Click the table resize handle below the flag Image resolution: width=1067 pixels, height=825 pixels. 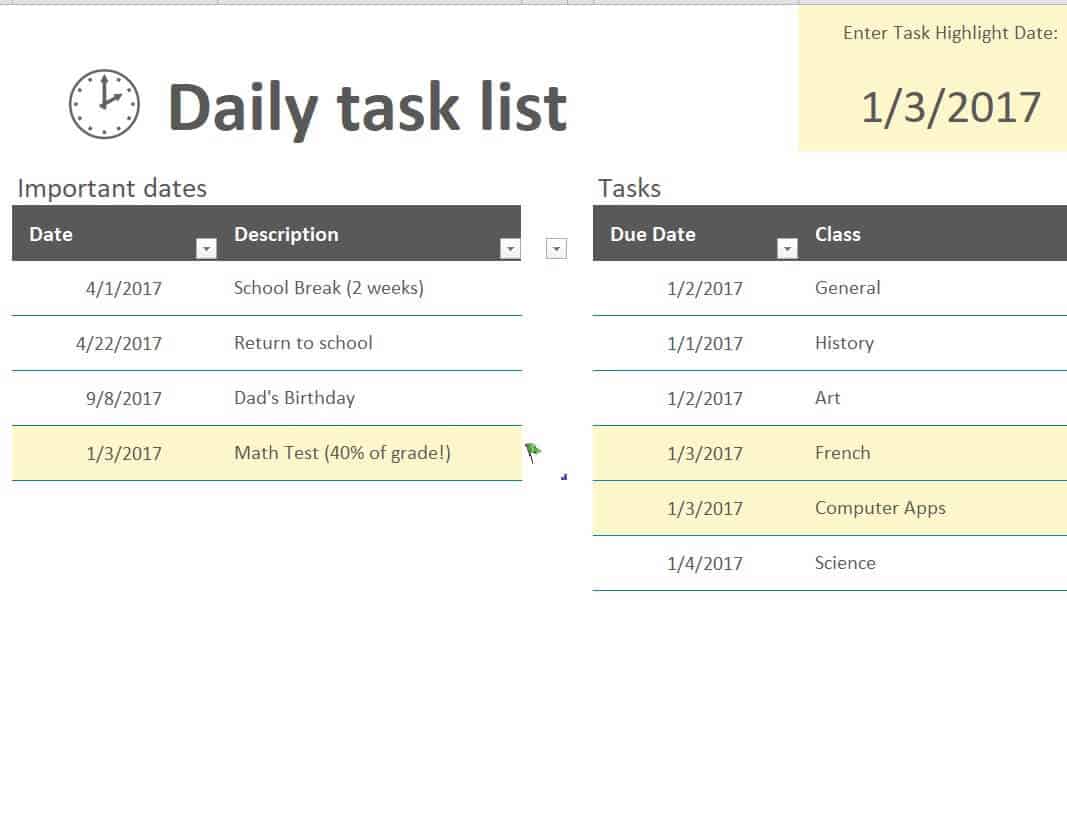pos(564,477)
